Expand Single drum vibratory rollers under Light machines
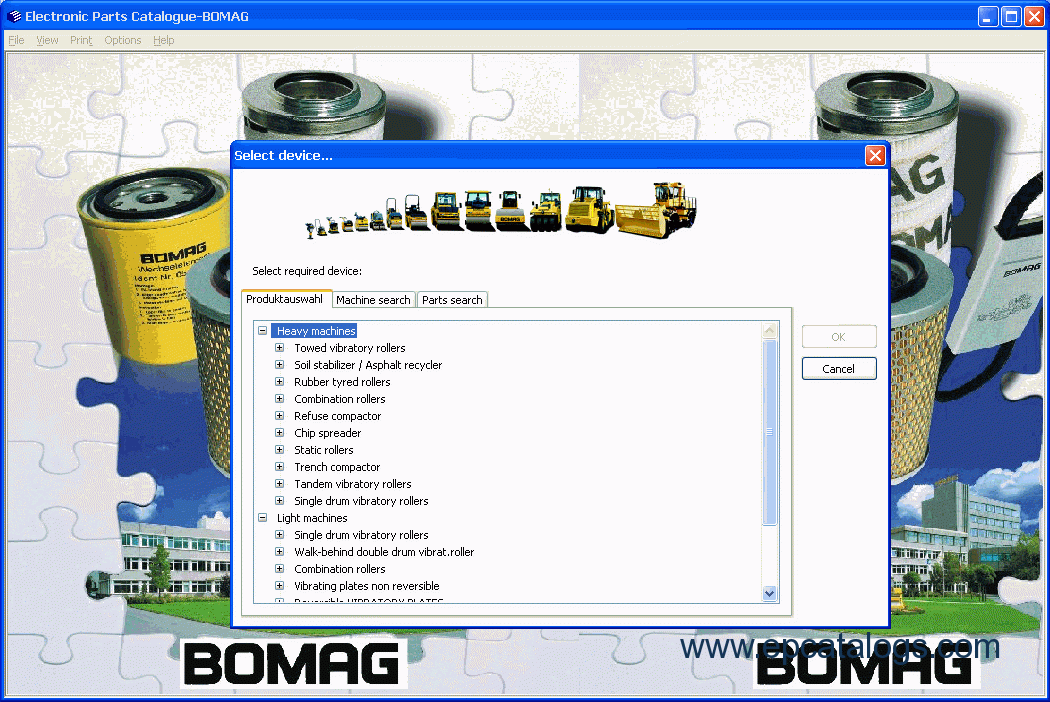The height and width of the screenshot is (702, 1050). point(280,535)
